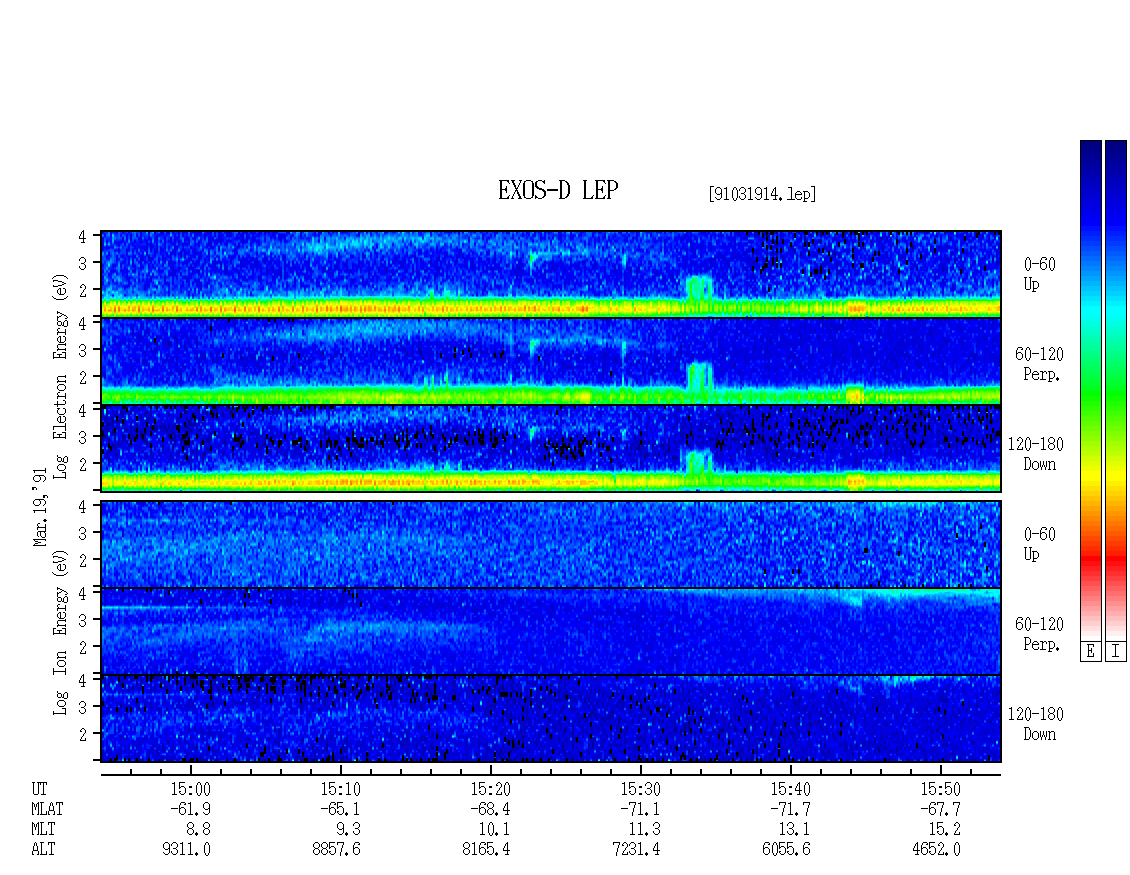Click the ALT value 6055.6
Screen dimensions: 1130x875
(786, 850)
